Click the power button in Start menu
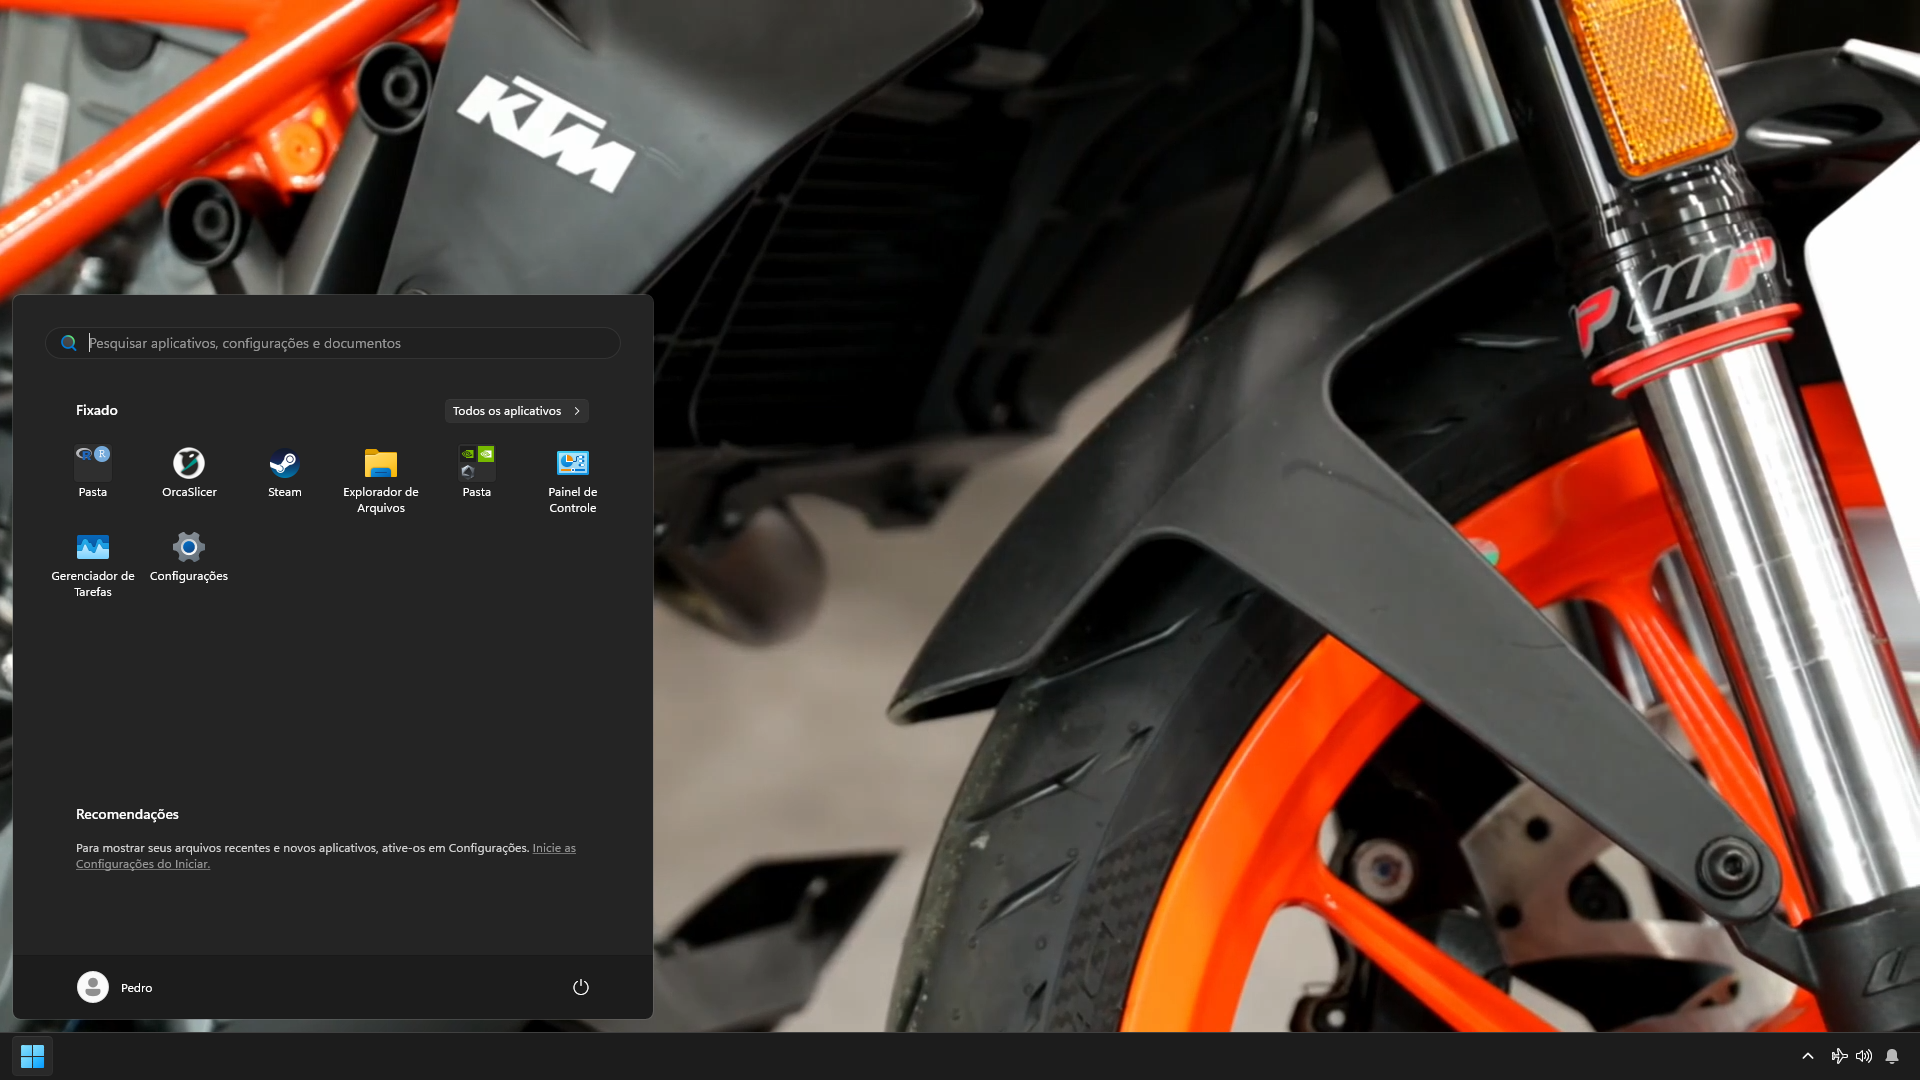 pos(581,987)
